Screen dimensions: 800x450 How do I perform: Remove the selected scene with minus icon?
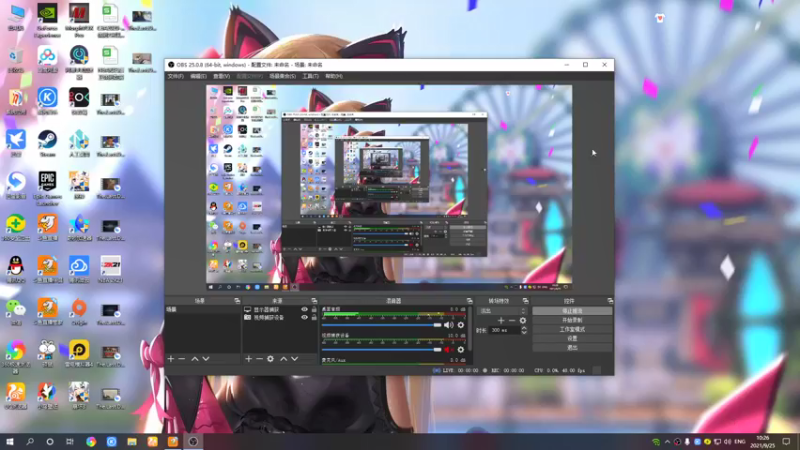pos(182,359)
